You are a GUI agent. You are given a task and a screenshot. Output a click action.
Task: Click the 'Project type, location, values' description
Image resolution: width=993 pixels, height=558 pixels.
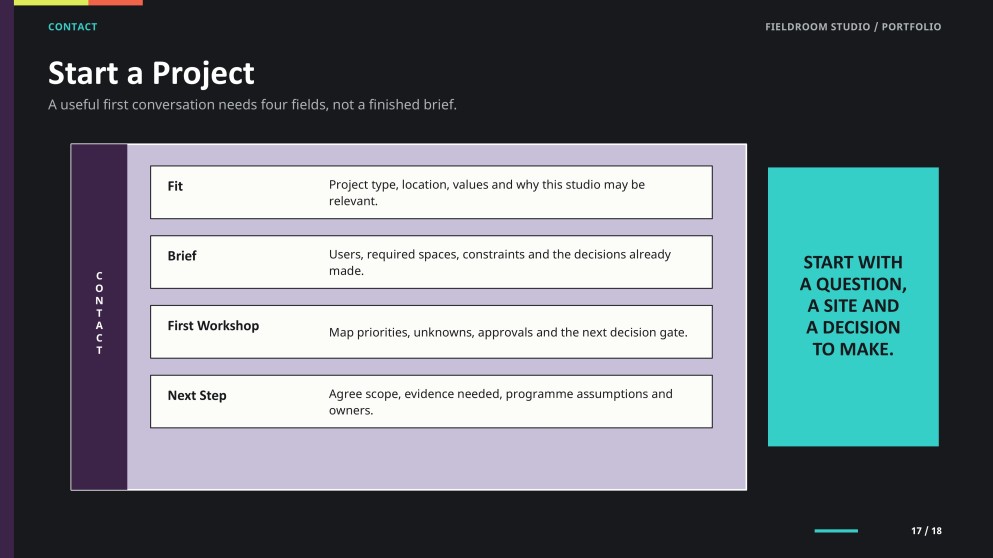point(486,193)
